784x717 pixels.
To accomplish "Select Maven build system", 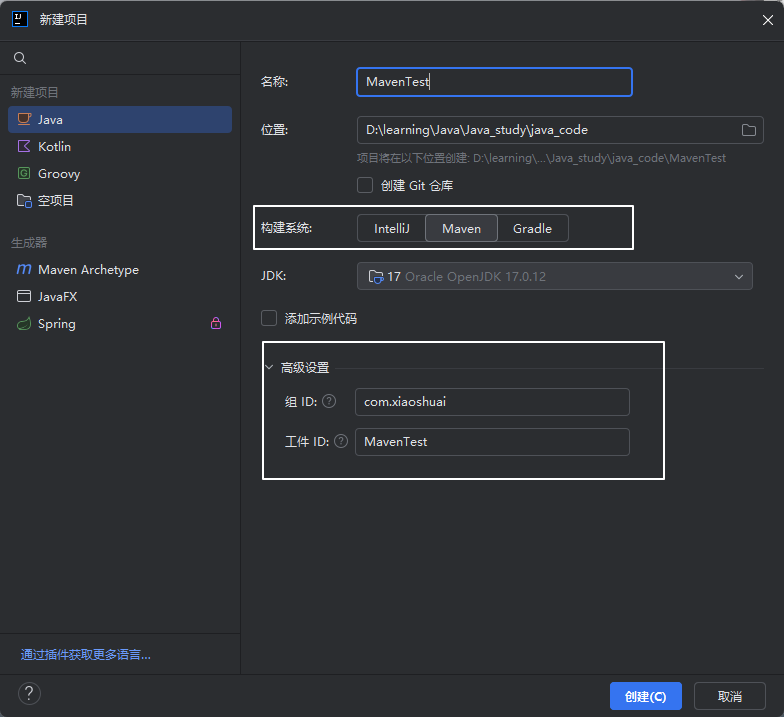I will pos(461,228).
